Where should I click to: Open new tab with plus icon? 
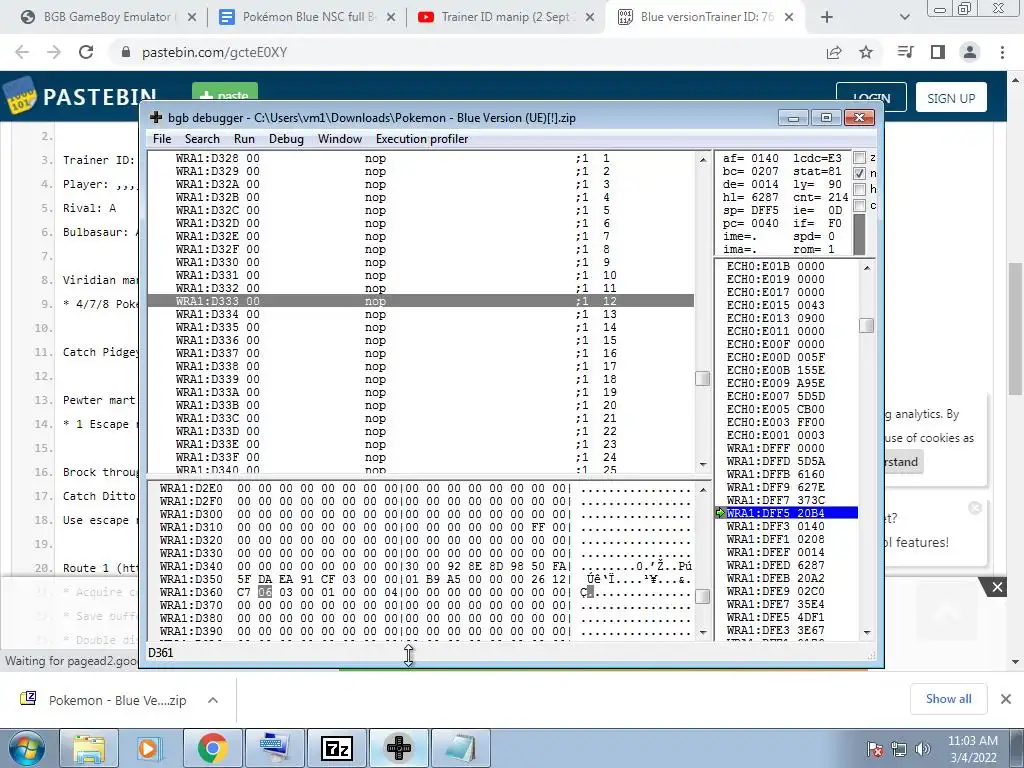(827, 17)
